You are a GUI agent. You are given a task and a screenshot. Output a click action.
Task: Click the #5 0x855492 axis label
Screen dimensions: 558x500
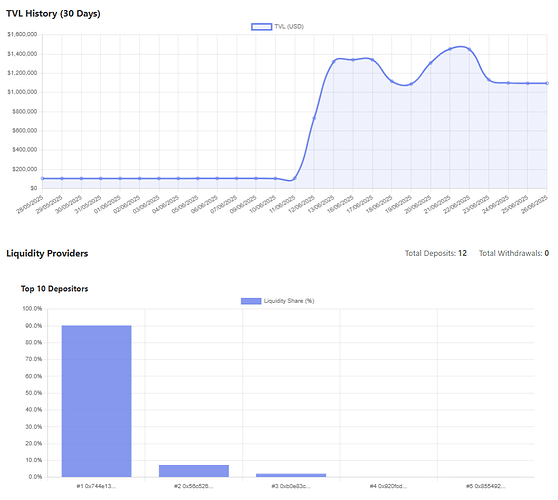pos(486,486)
